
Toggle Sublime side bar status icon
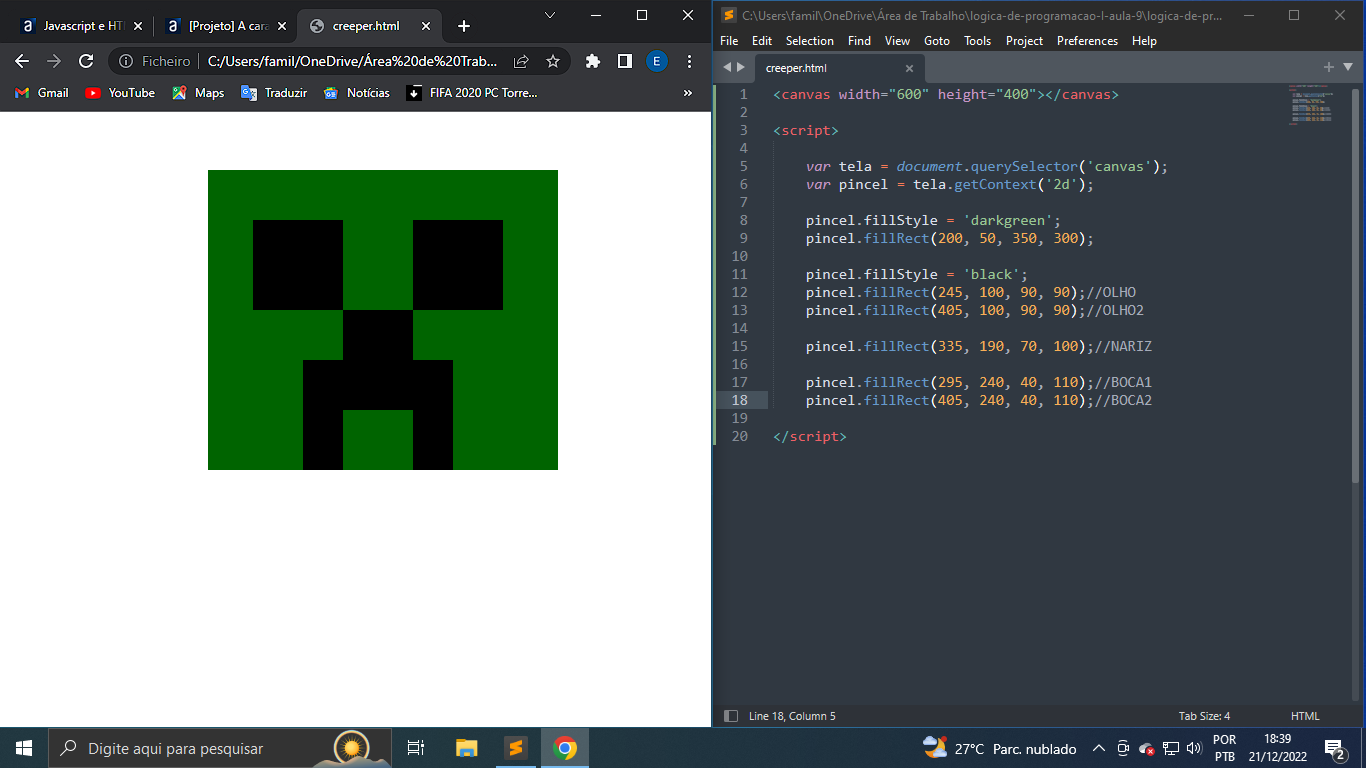coord(730,716)
